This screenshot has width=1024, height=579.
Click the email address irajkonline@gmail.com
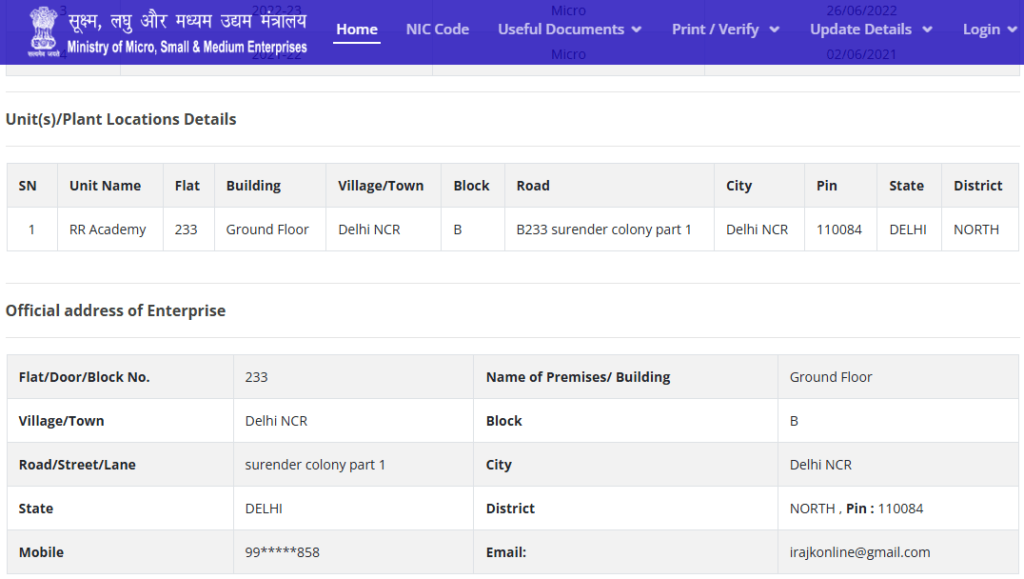pos(860,552)
